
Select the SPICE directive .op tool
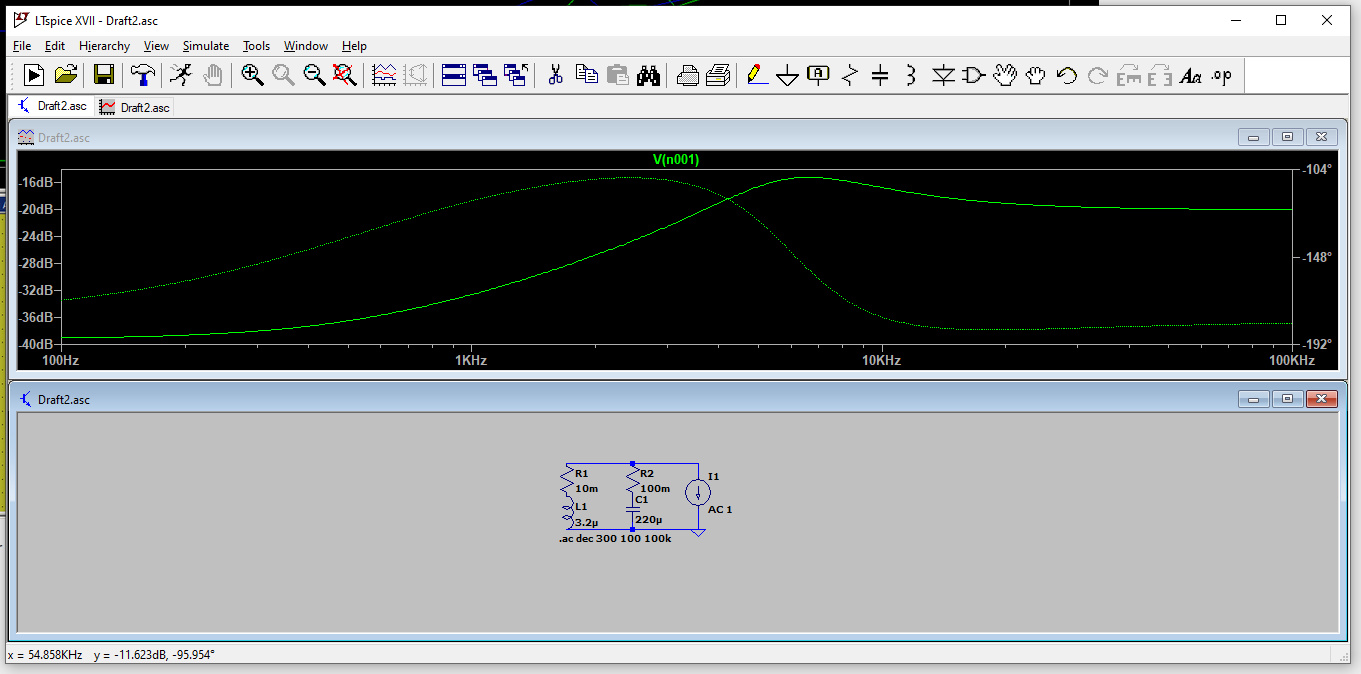1221,75
